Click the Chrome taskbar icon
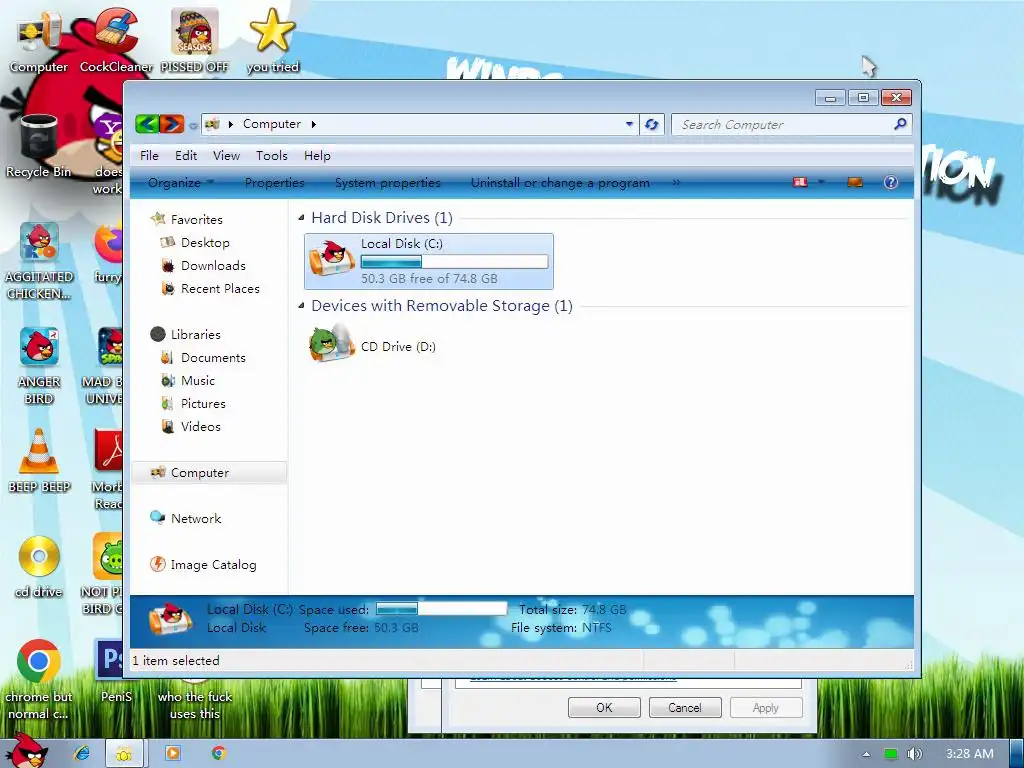 (x=218, y=753)
